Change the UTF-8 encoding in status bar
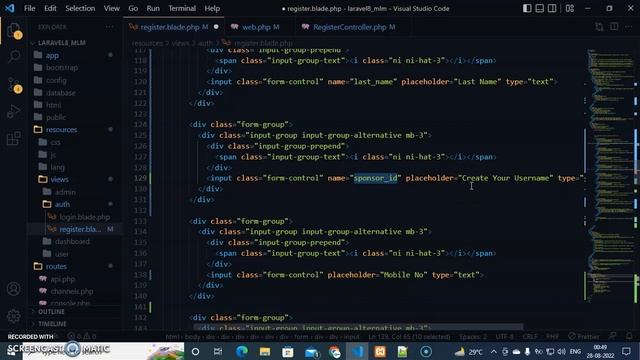This screenshot has width=640, height=360. 504,336
